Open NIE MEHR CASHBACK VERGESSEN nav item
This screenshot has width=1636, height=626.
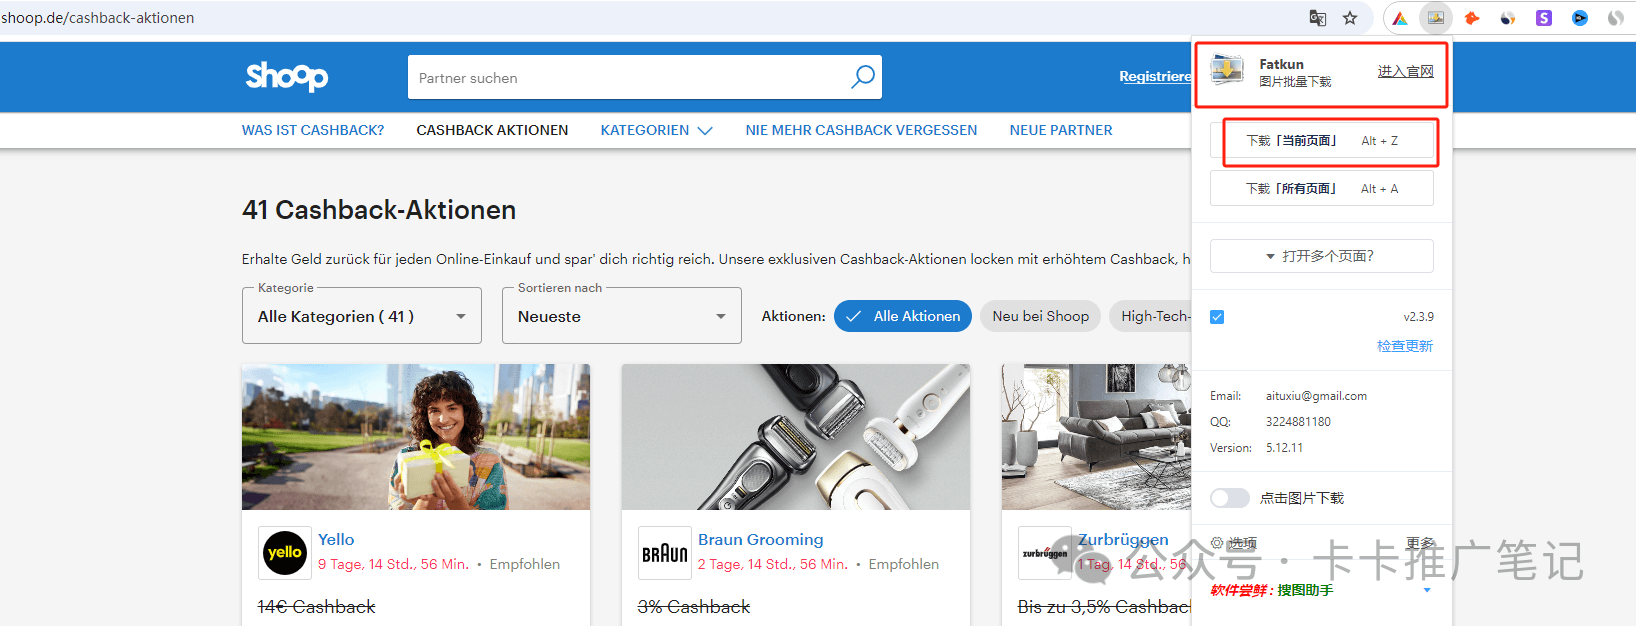[861, 130]
